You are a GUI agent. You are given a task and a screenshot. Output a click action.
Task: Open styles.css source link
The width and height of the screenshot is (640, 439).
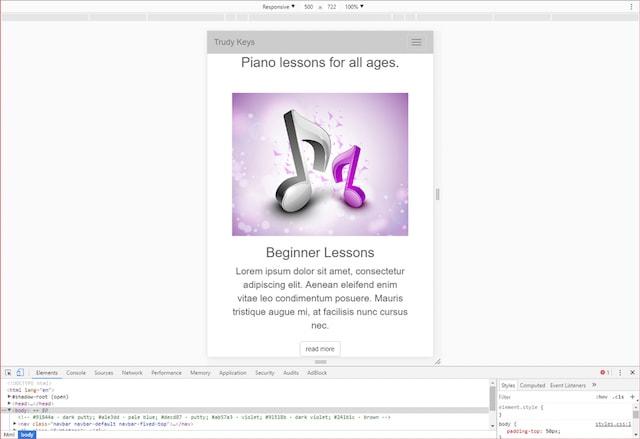click(x=612, y=424)
